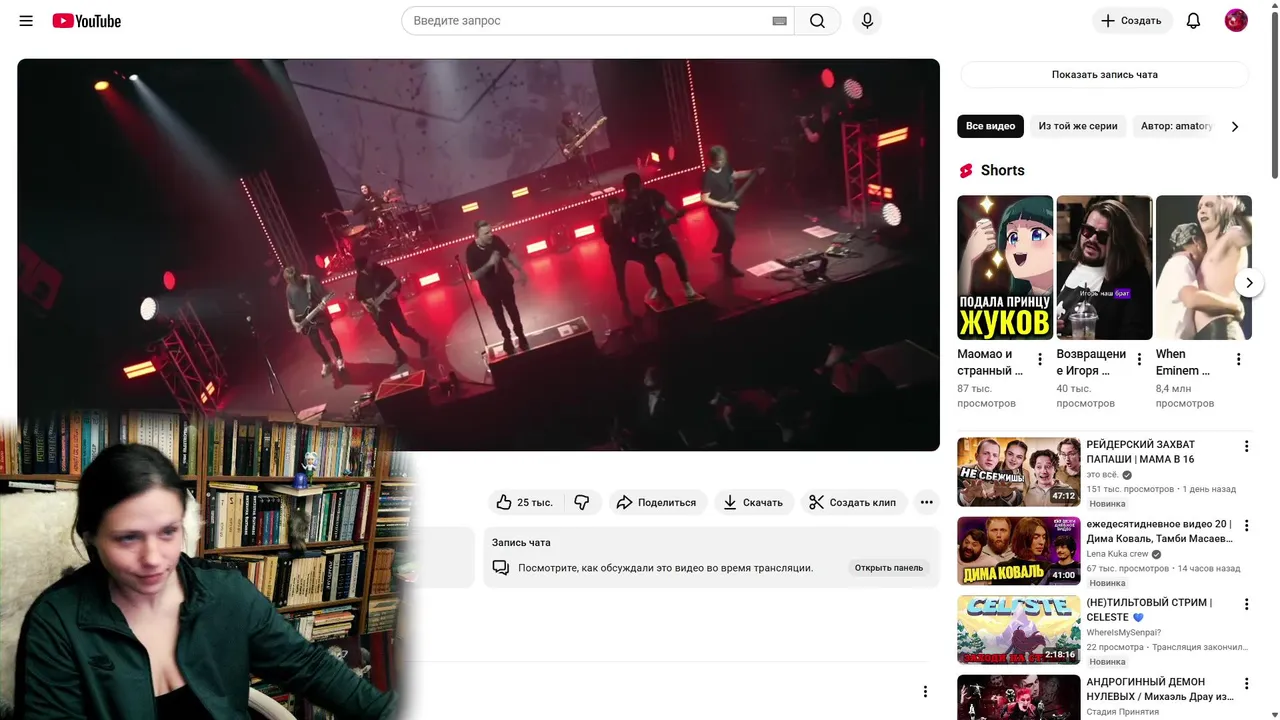1280x720 pixels.
Task: Open the on-screen keyboard icon in search
Action: pos(780,21)
